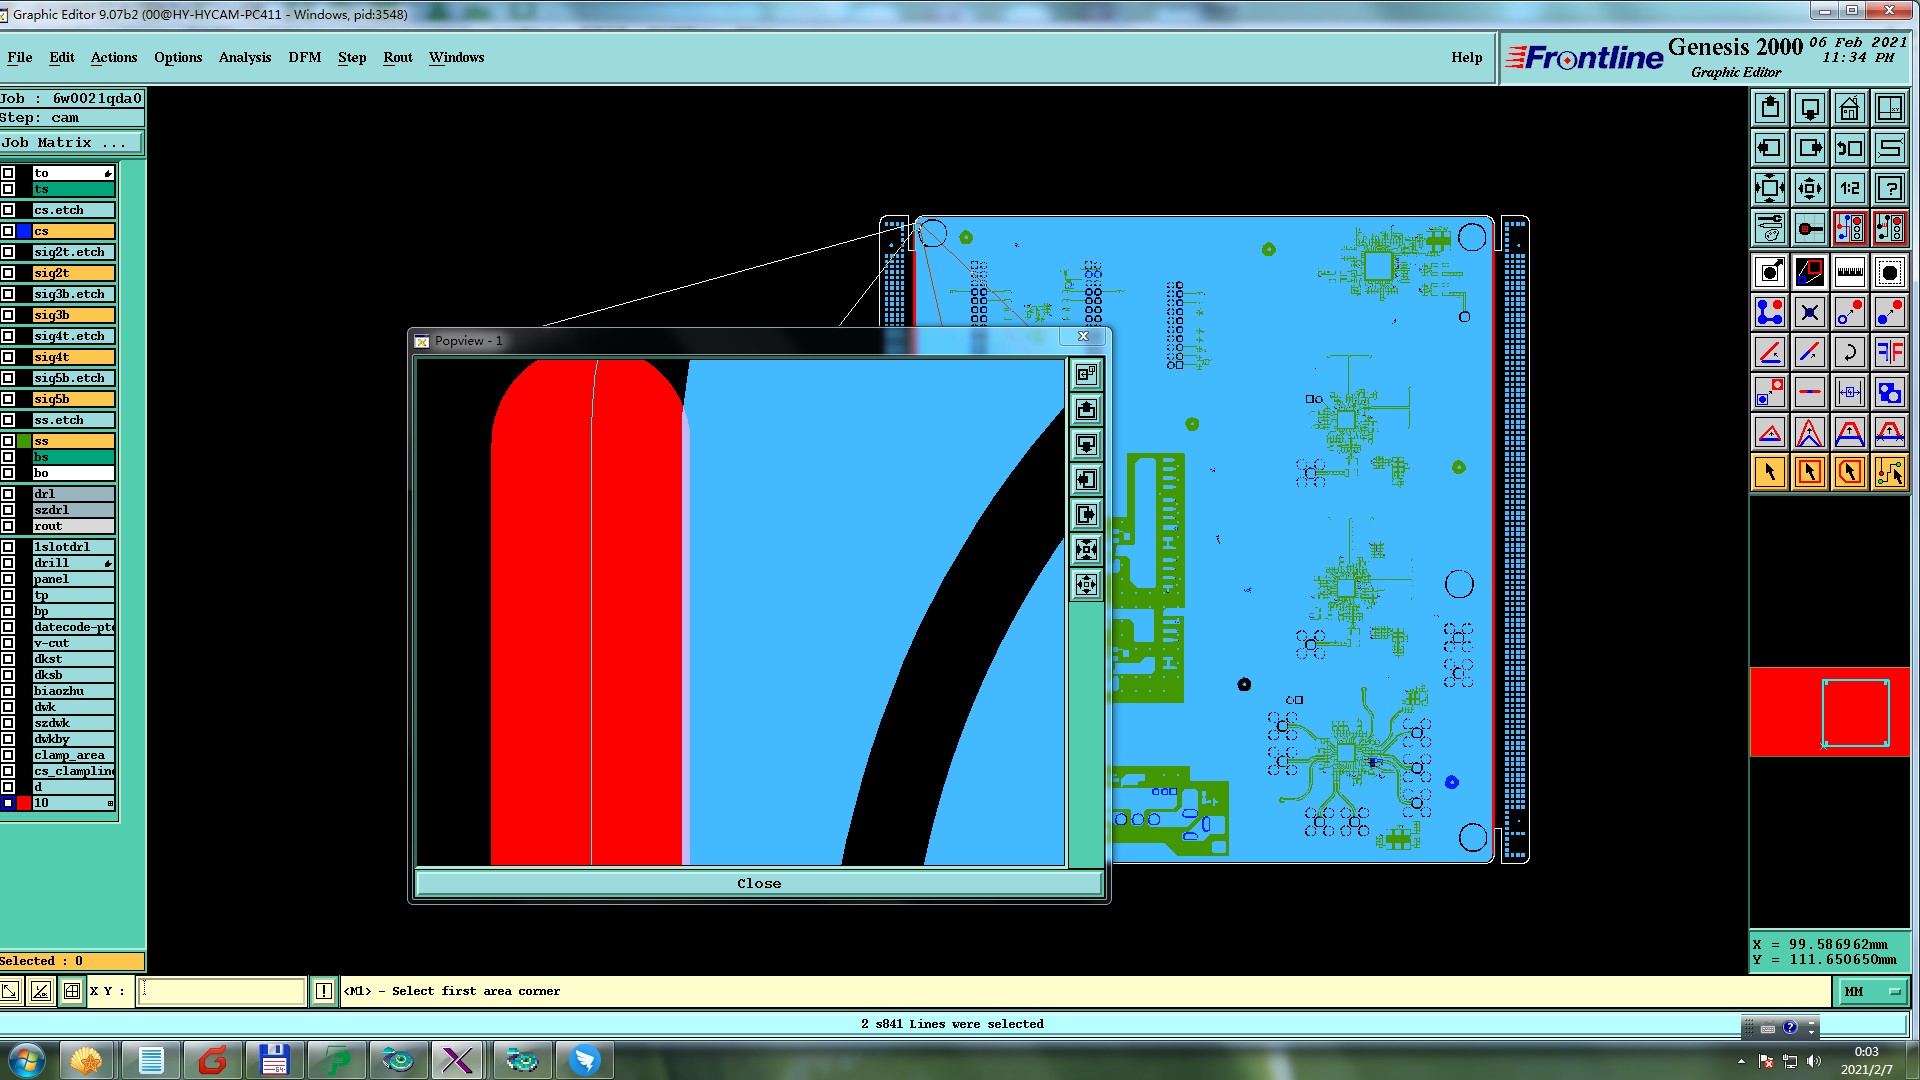Open the DFM menu
This screenshot has height=1080, width=1920.
[x=305, y=57]
